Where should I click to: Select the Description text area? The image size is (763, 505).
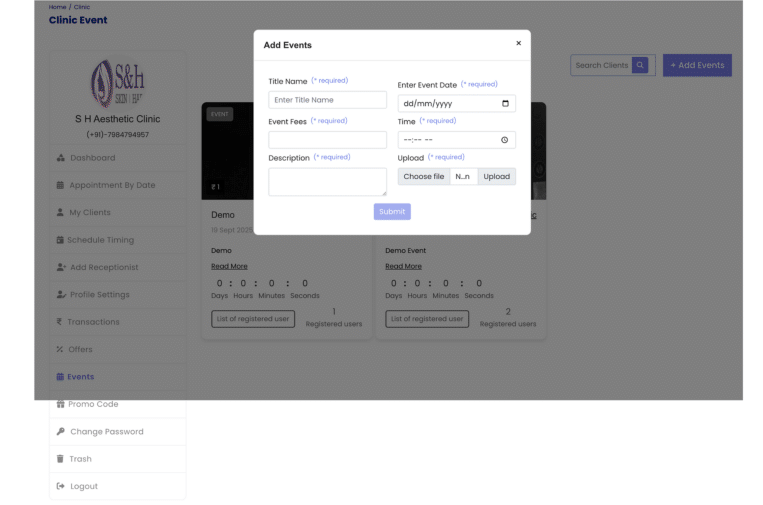coord(327,181)
